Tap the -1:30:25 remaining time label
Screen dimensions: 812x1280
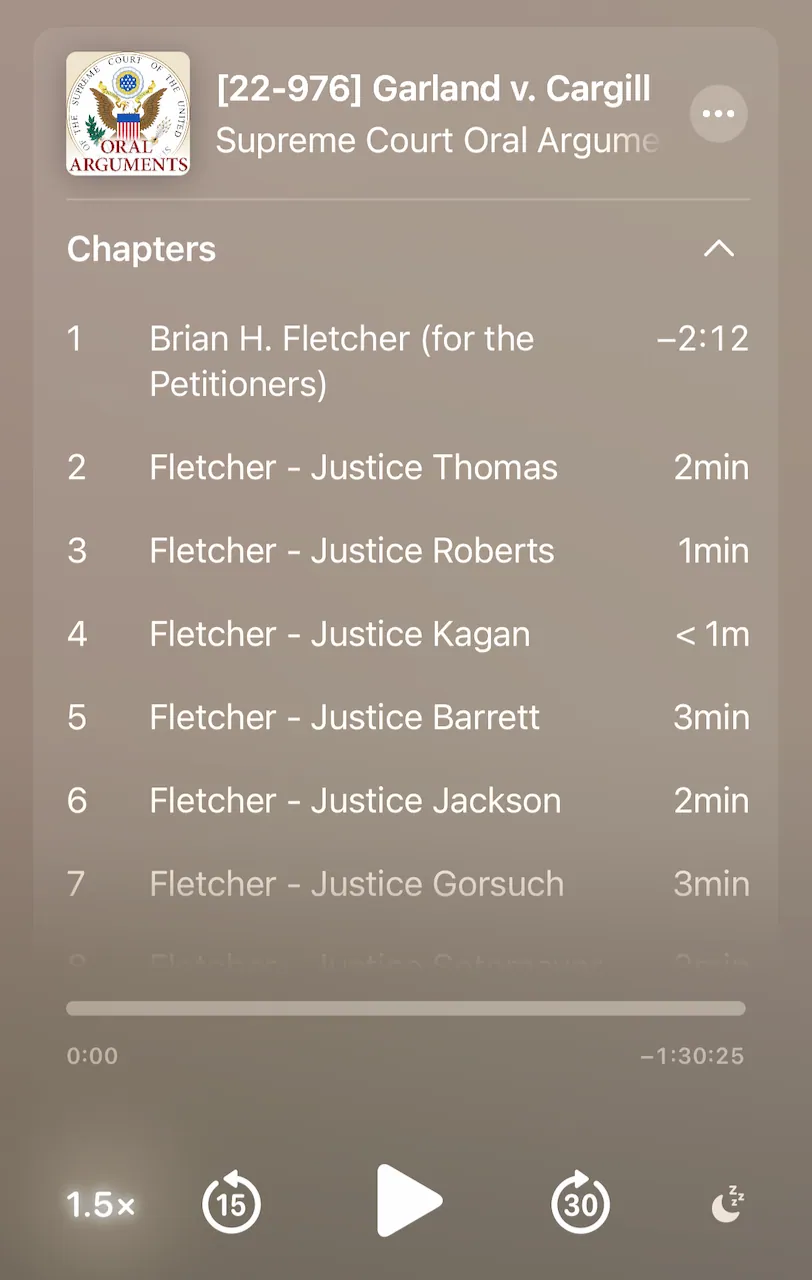click(692, 1056)
